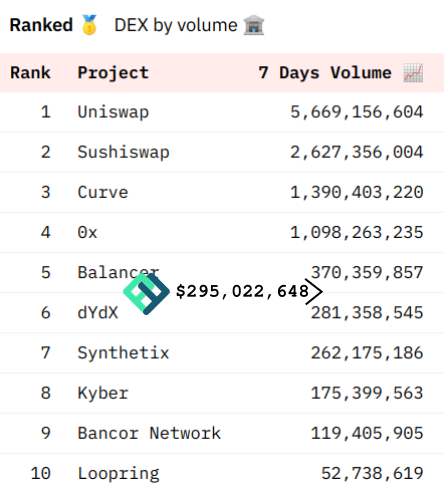Click the arrow next to $295,022,648
The width and height of the screenshot is (444, 490).
point(314,292)
